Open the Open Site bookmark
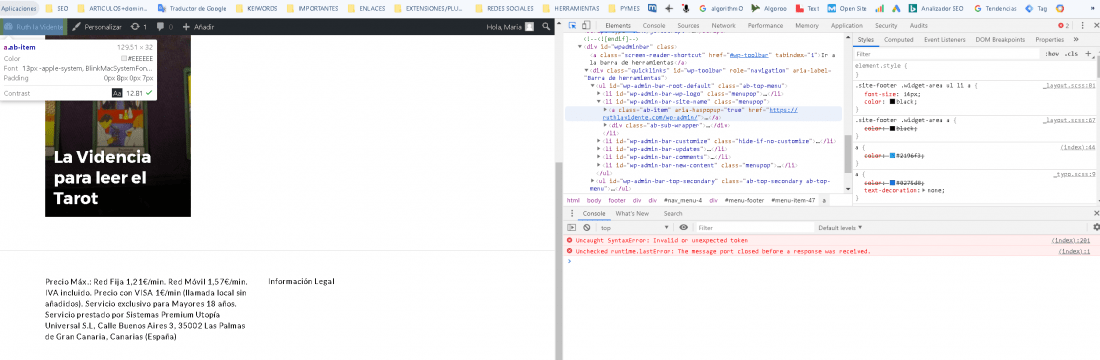The image size is (1100, 360). tap(847, 8)
